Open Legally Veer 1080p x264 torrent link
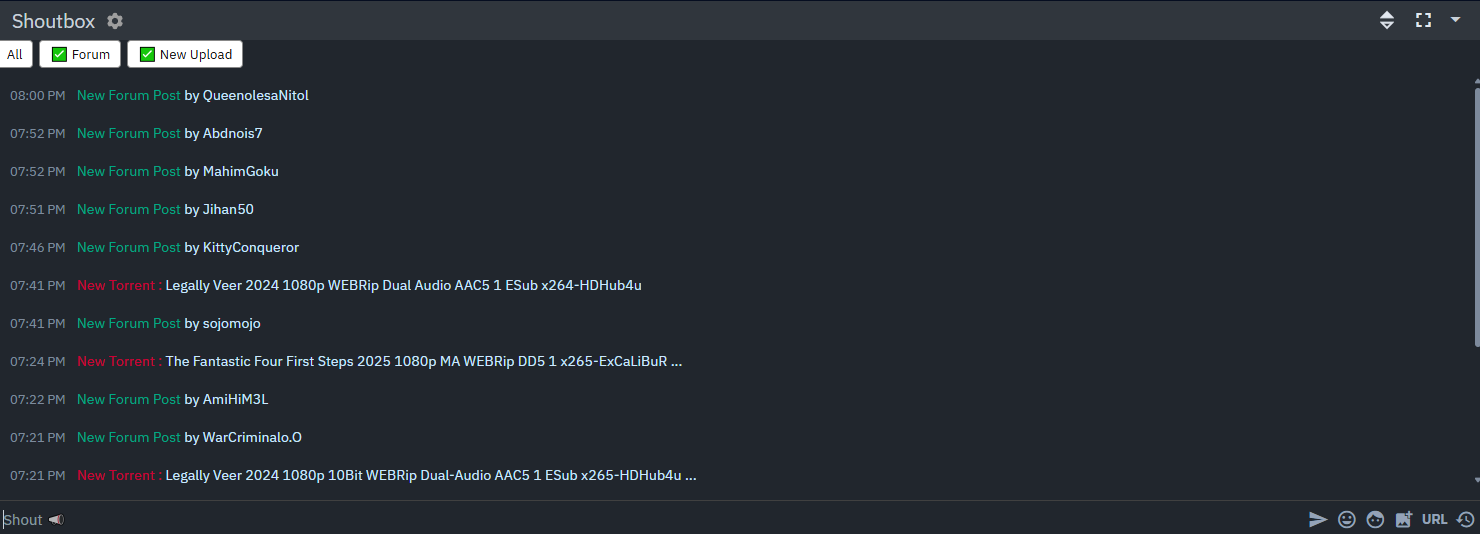Image resolution: width=1480 pixels, height=534 pixels. tap(403, 285)
